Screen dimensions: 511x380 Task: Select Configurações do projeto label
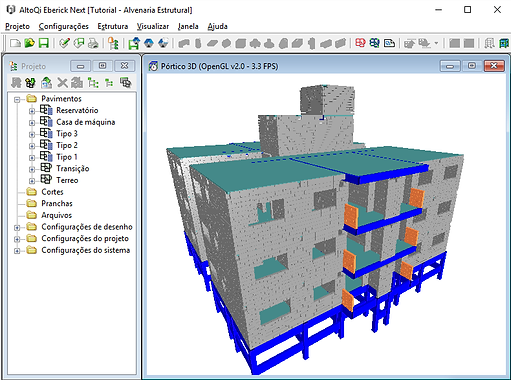[85, 239]
